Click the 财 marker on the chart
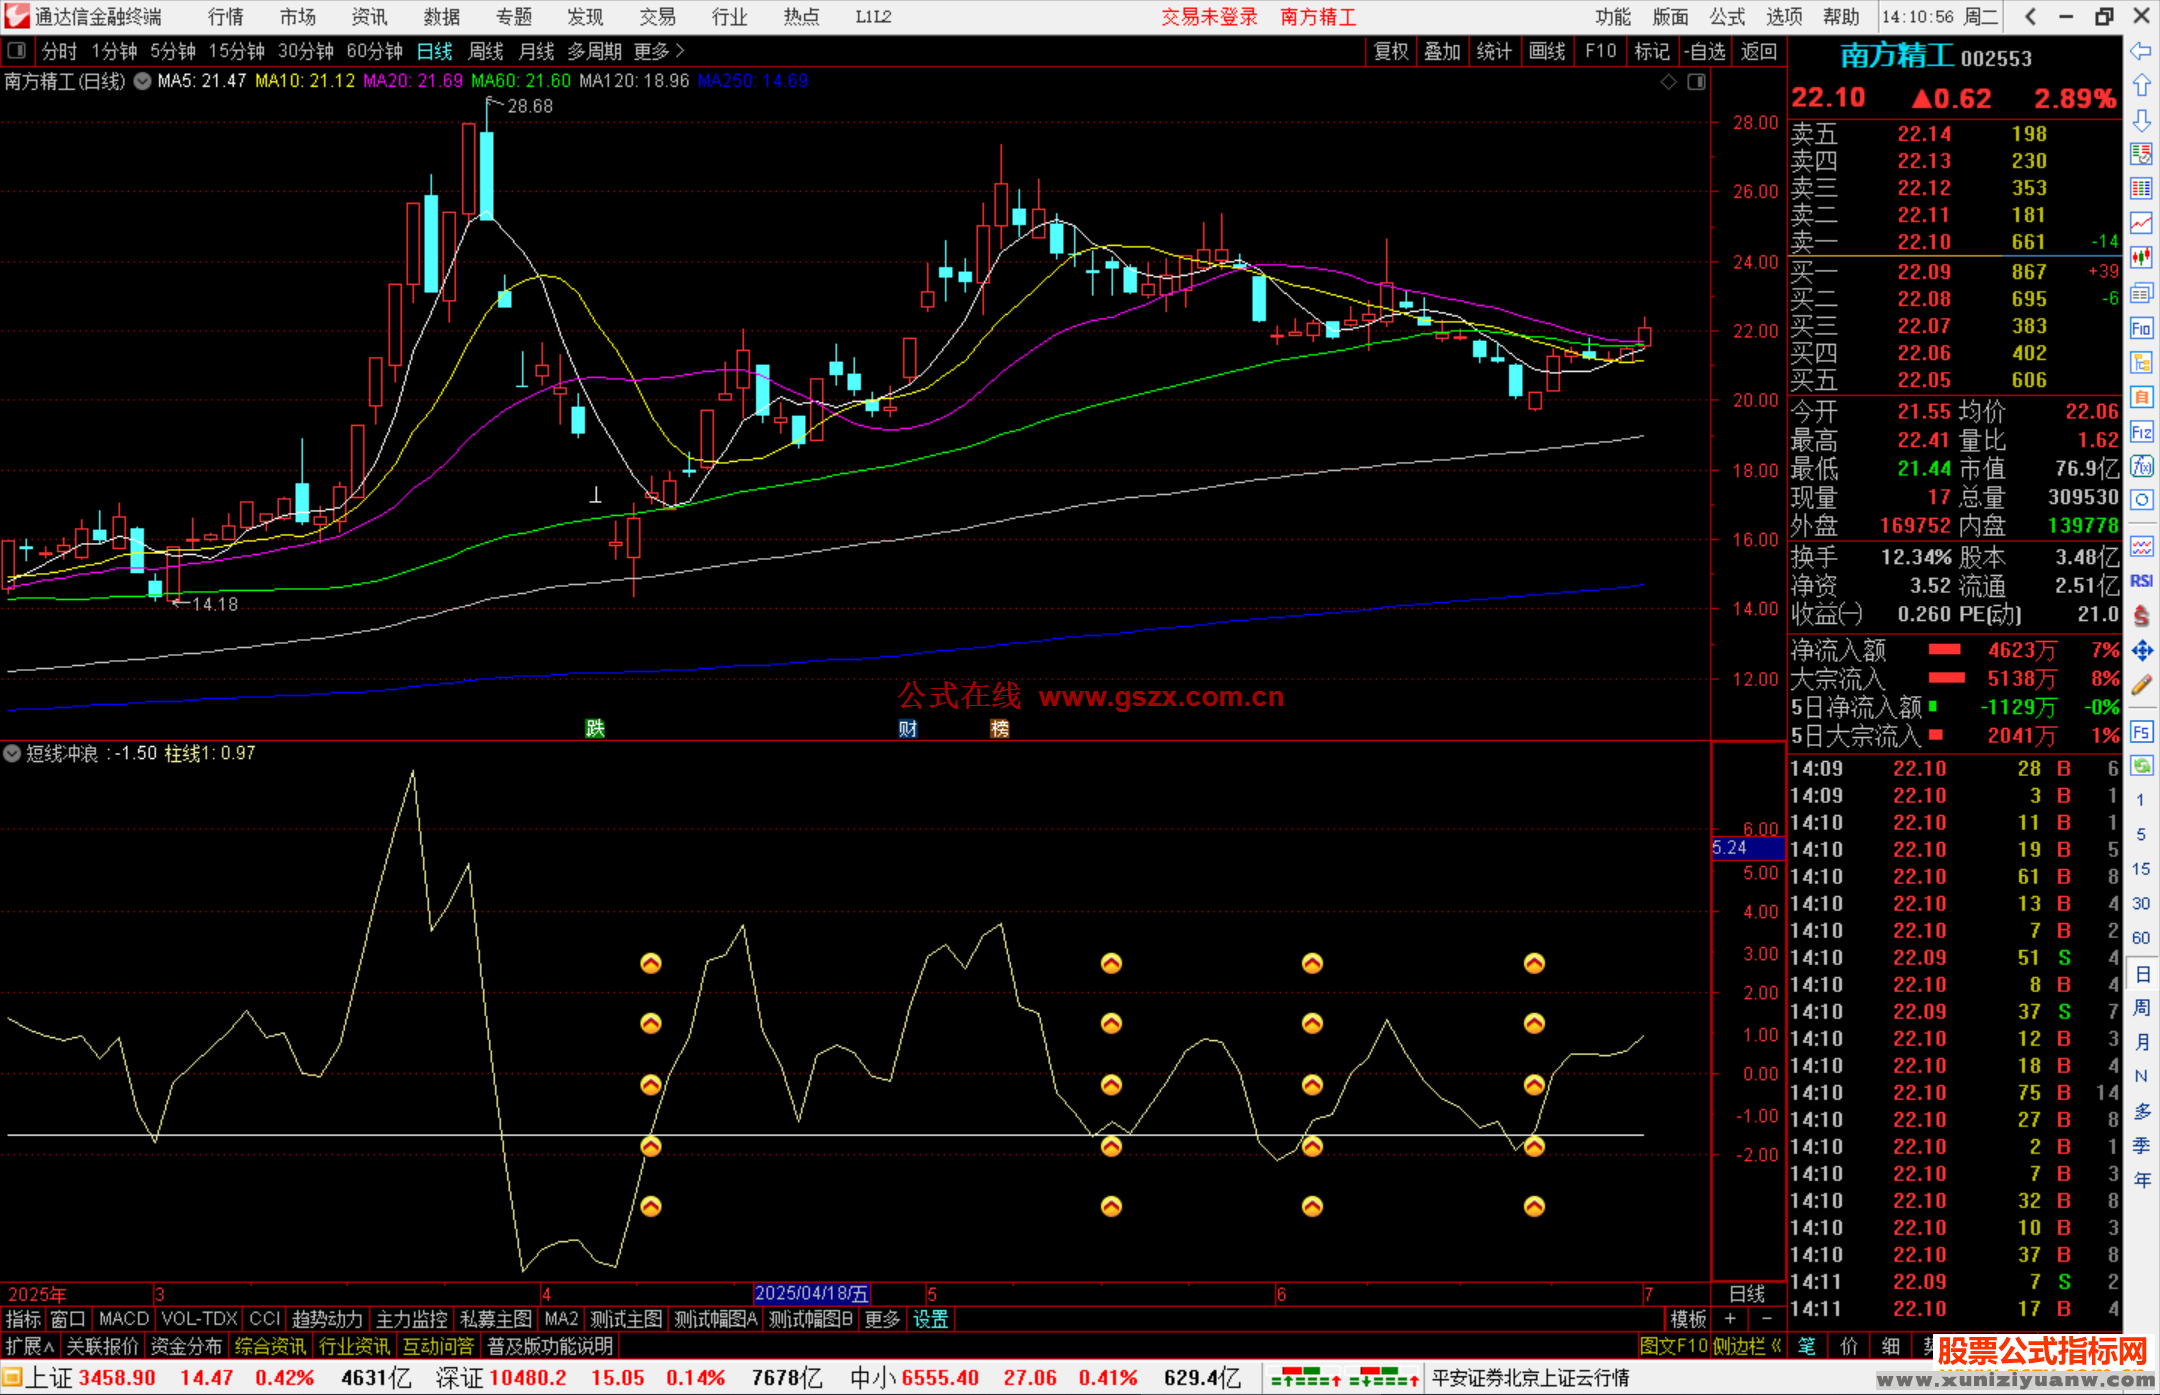This screenshot has width=2160, height=1395. (907, 729)
